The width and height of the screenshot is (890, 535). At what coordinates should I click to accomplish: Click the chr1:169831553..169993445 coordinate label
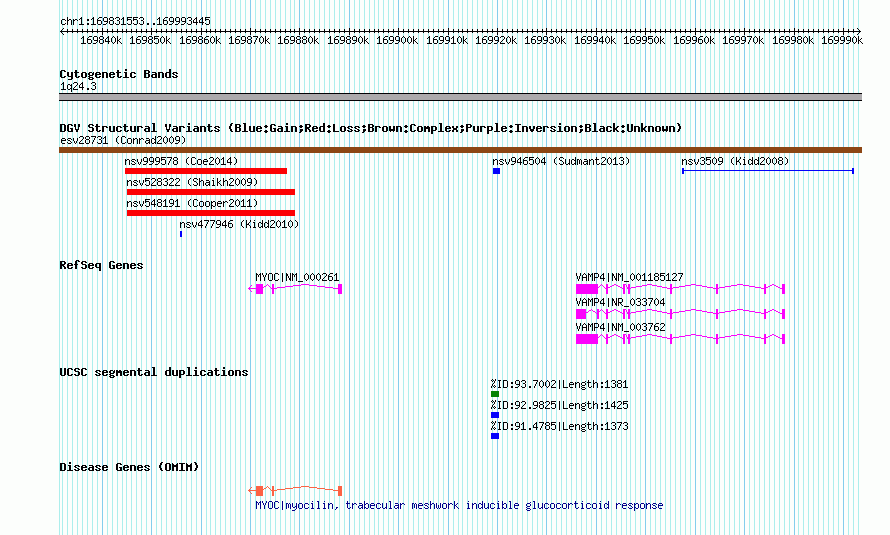tap(135, 21)
